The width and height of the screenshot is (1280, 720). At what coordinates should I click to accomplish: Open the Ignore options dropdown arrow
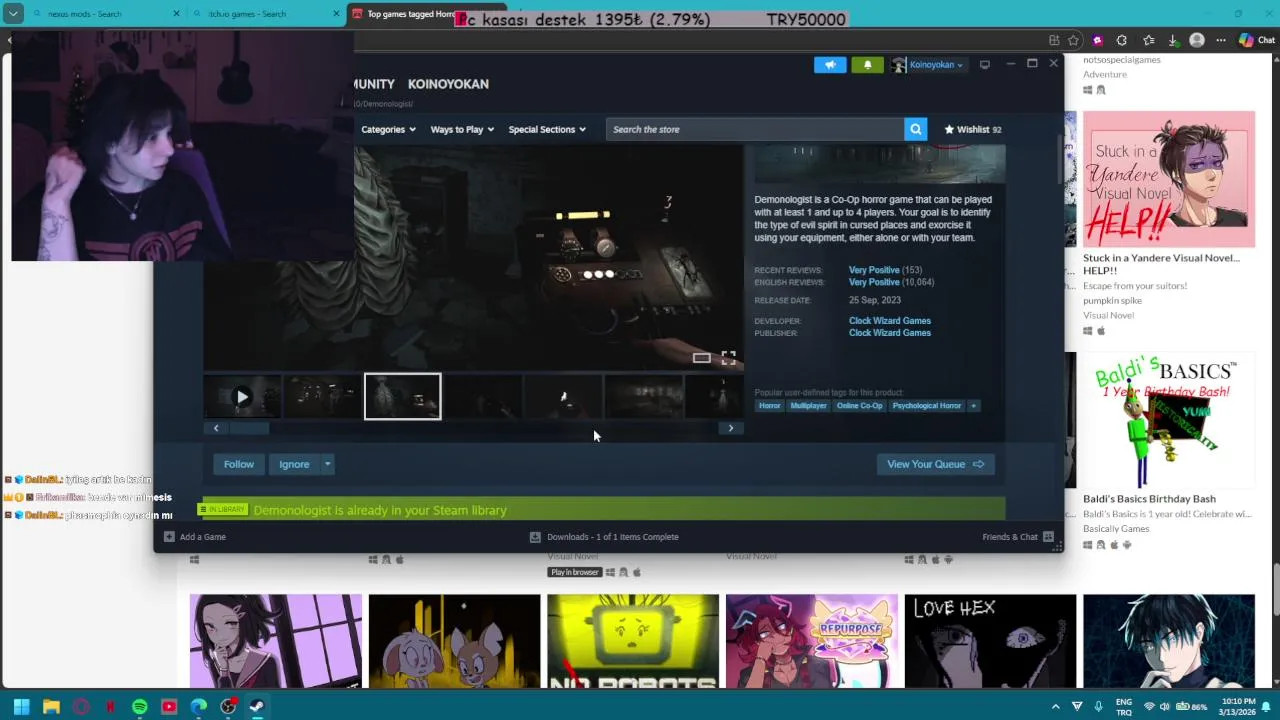pyautogui.click(x=327, y=464)
